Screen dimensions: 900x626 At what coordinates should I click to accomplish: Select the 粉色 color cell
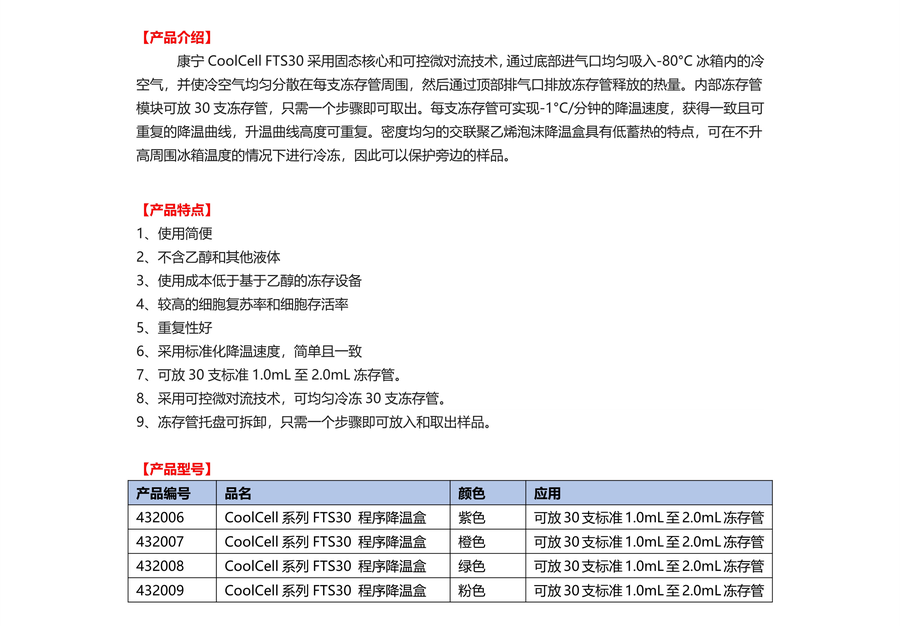pyautogui.click(x=488, y=590)
